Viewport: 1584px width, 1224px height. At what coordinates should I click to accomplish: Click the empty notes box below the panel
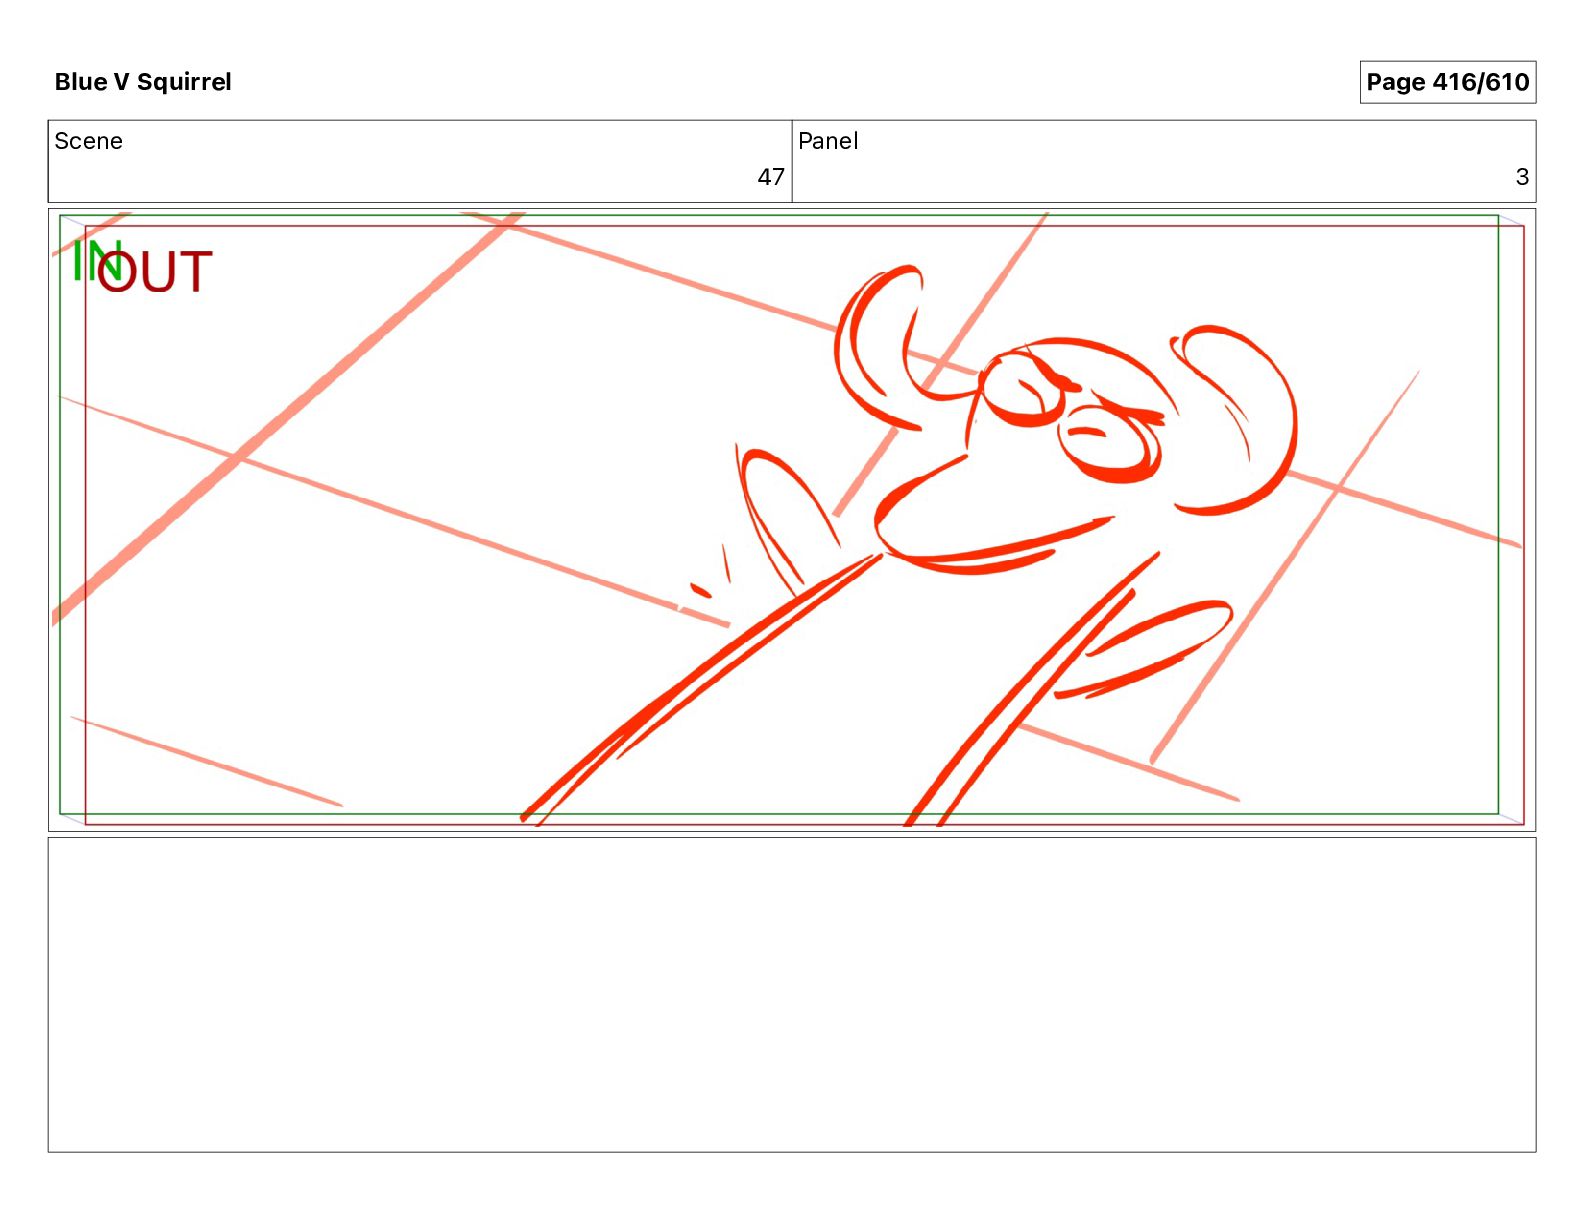[x=792, y=995]
